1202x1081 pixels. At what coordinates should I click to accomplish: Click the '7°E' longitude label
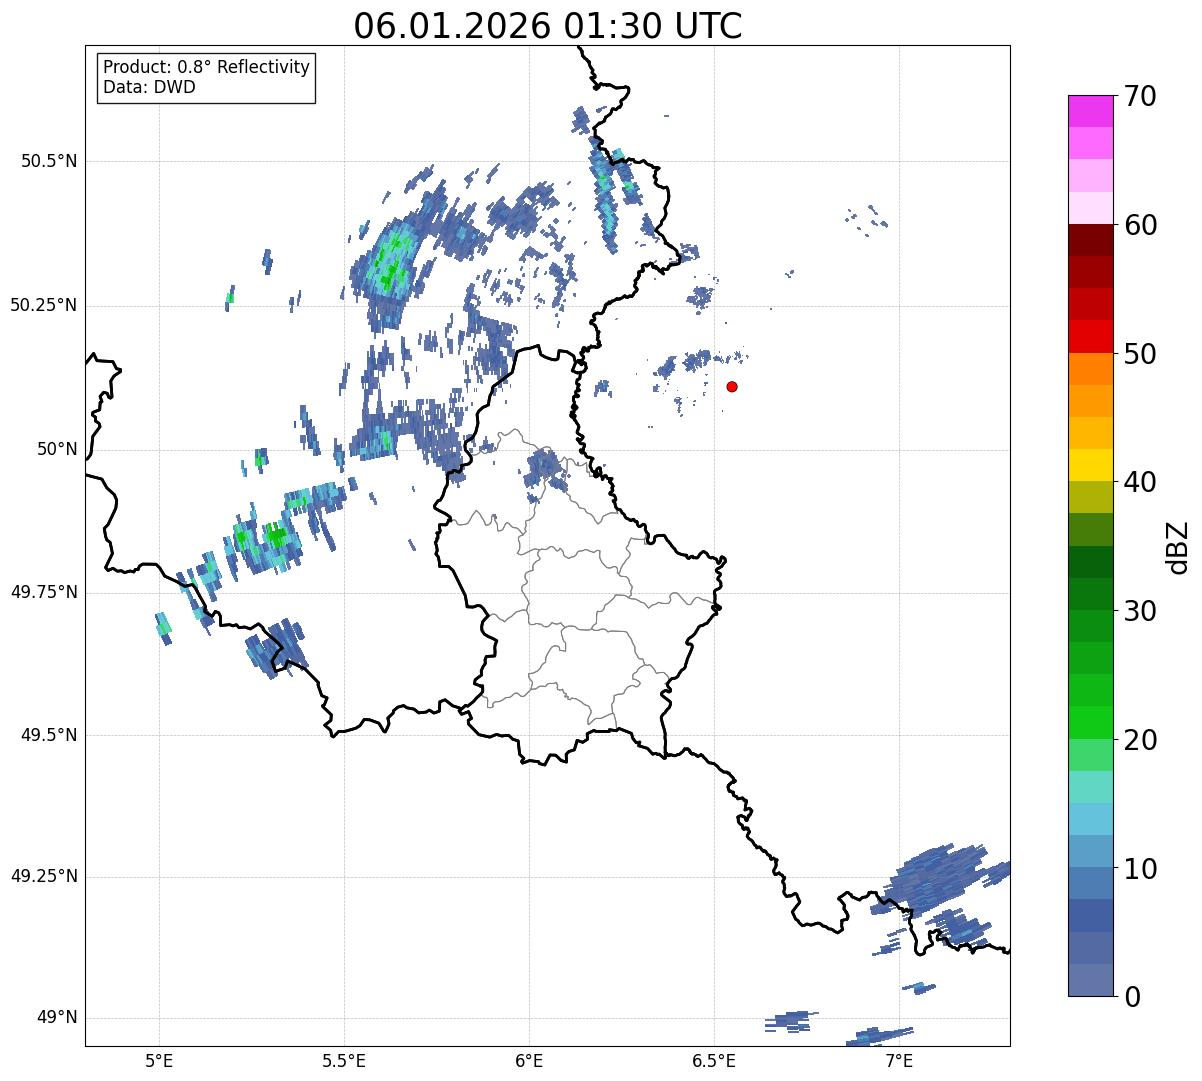pos(899,1060)
